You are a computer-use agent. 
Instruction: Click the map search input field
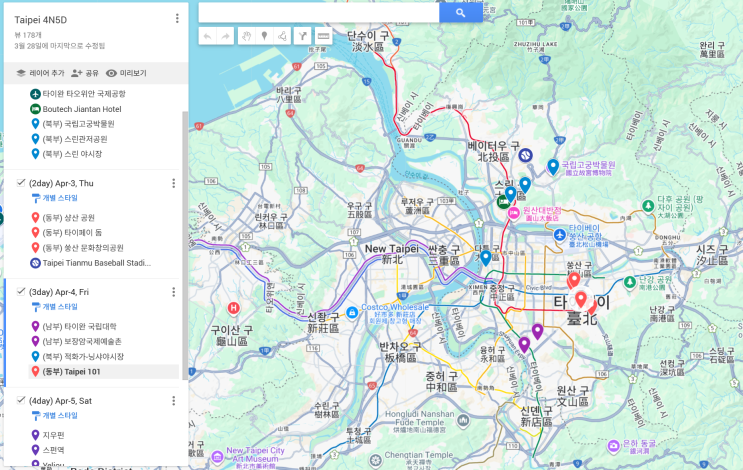point(319,13)
